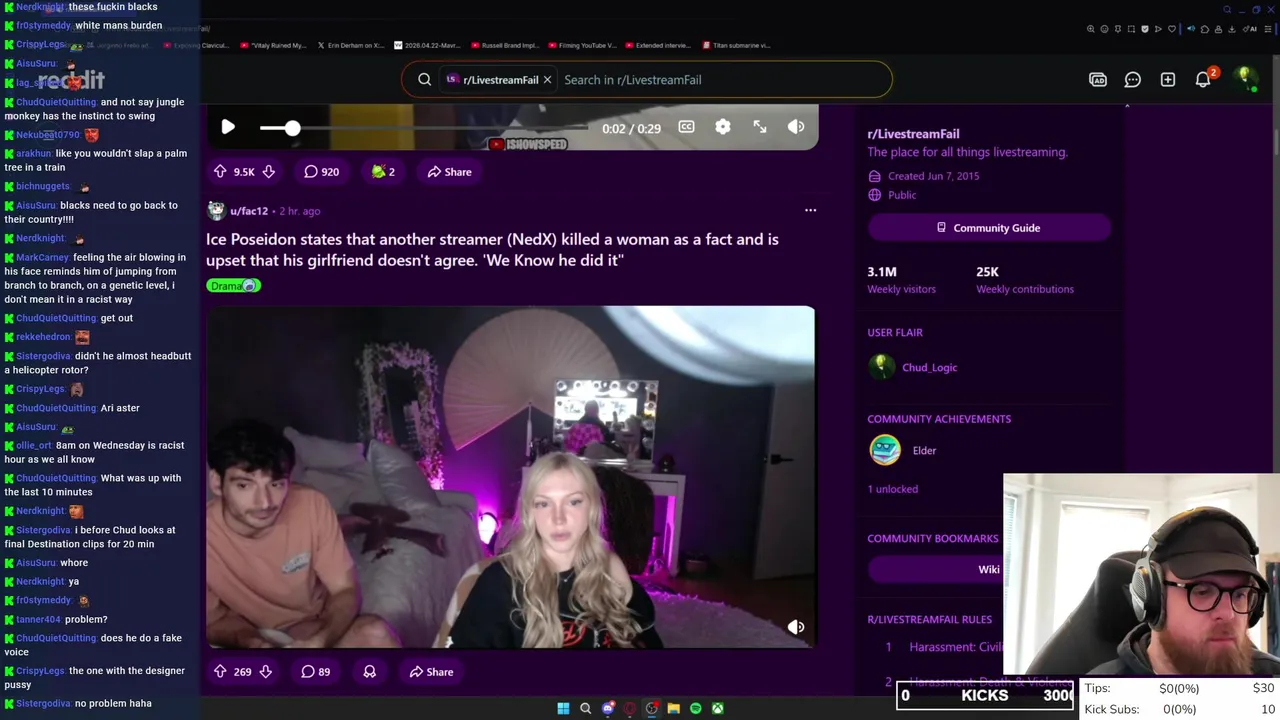Open the 920 comments on top post
Image resolution: width=1280 pixels, height=720 pixels.
322,172
